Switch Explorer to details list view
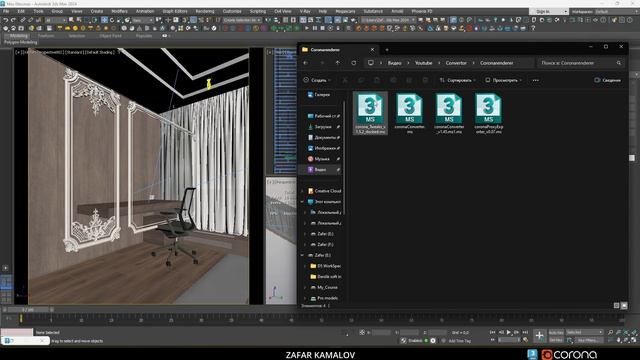This screenshot has height=360, width=640. [x=616, y=305]
